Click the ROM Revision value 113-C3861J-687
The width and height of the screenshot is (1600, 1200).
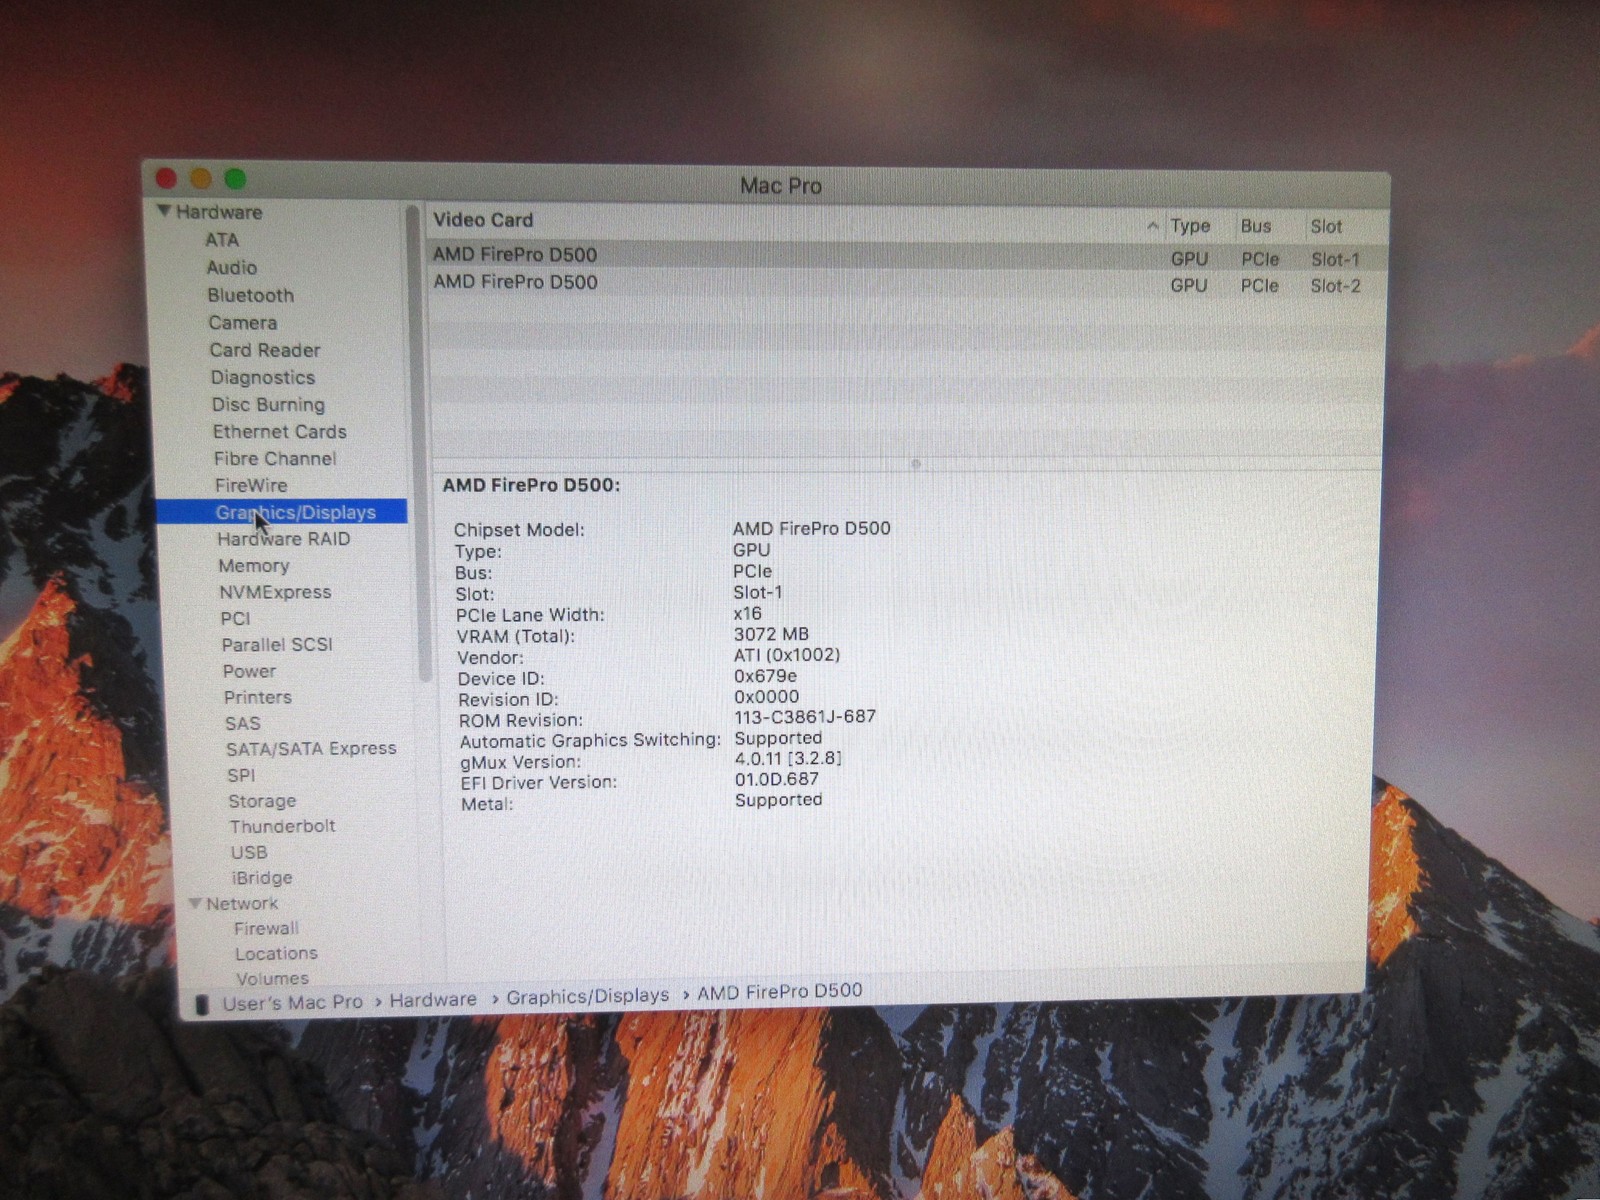(x=804, y=717)
